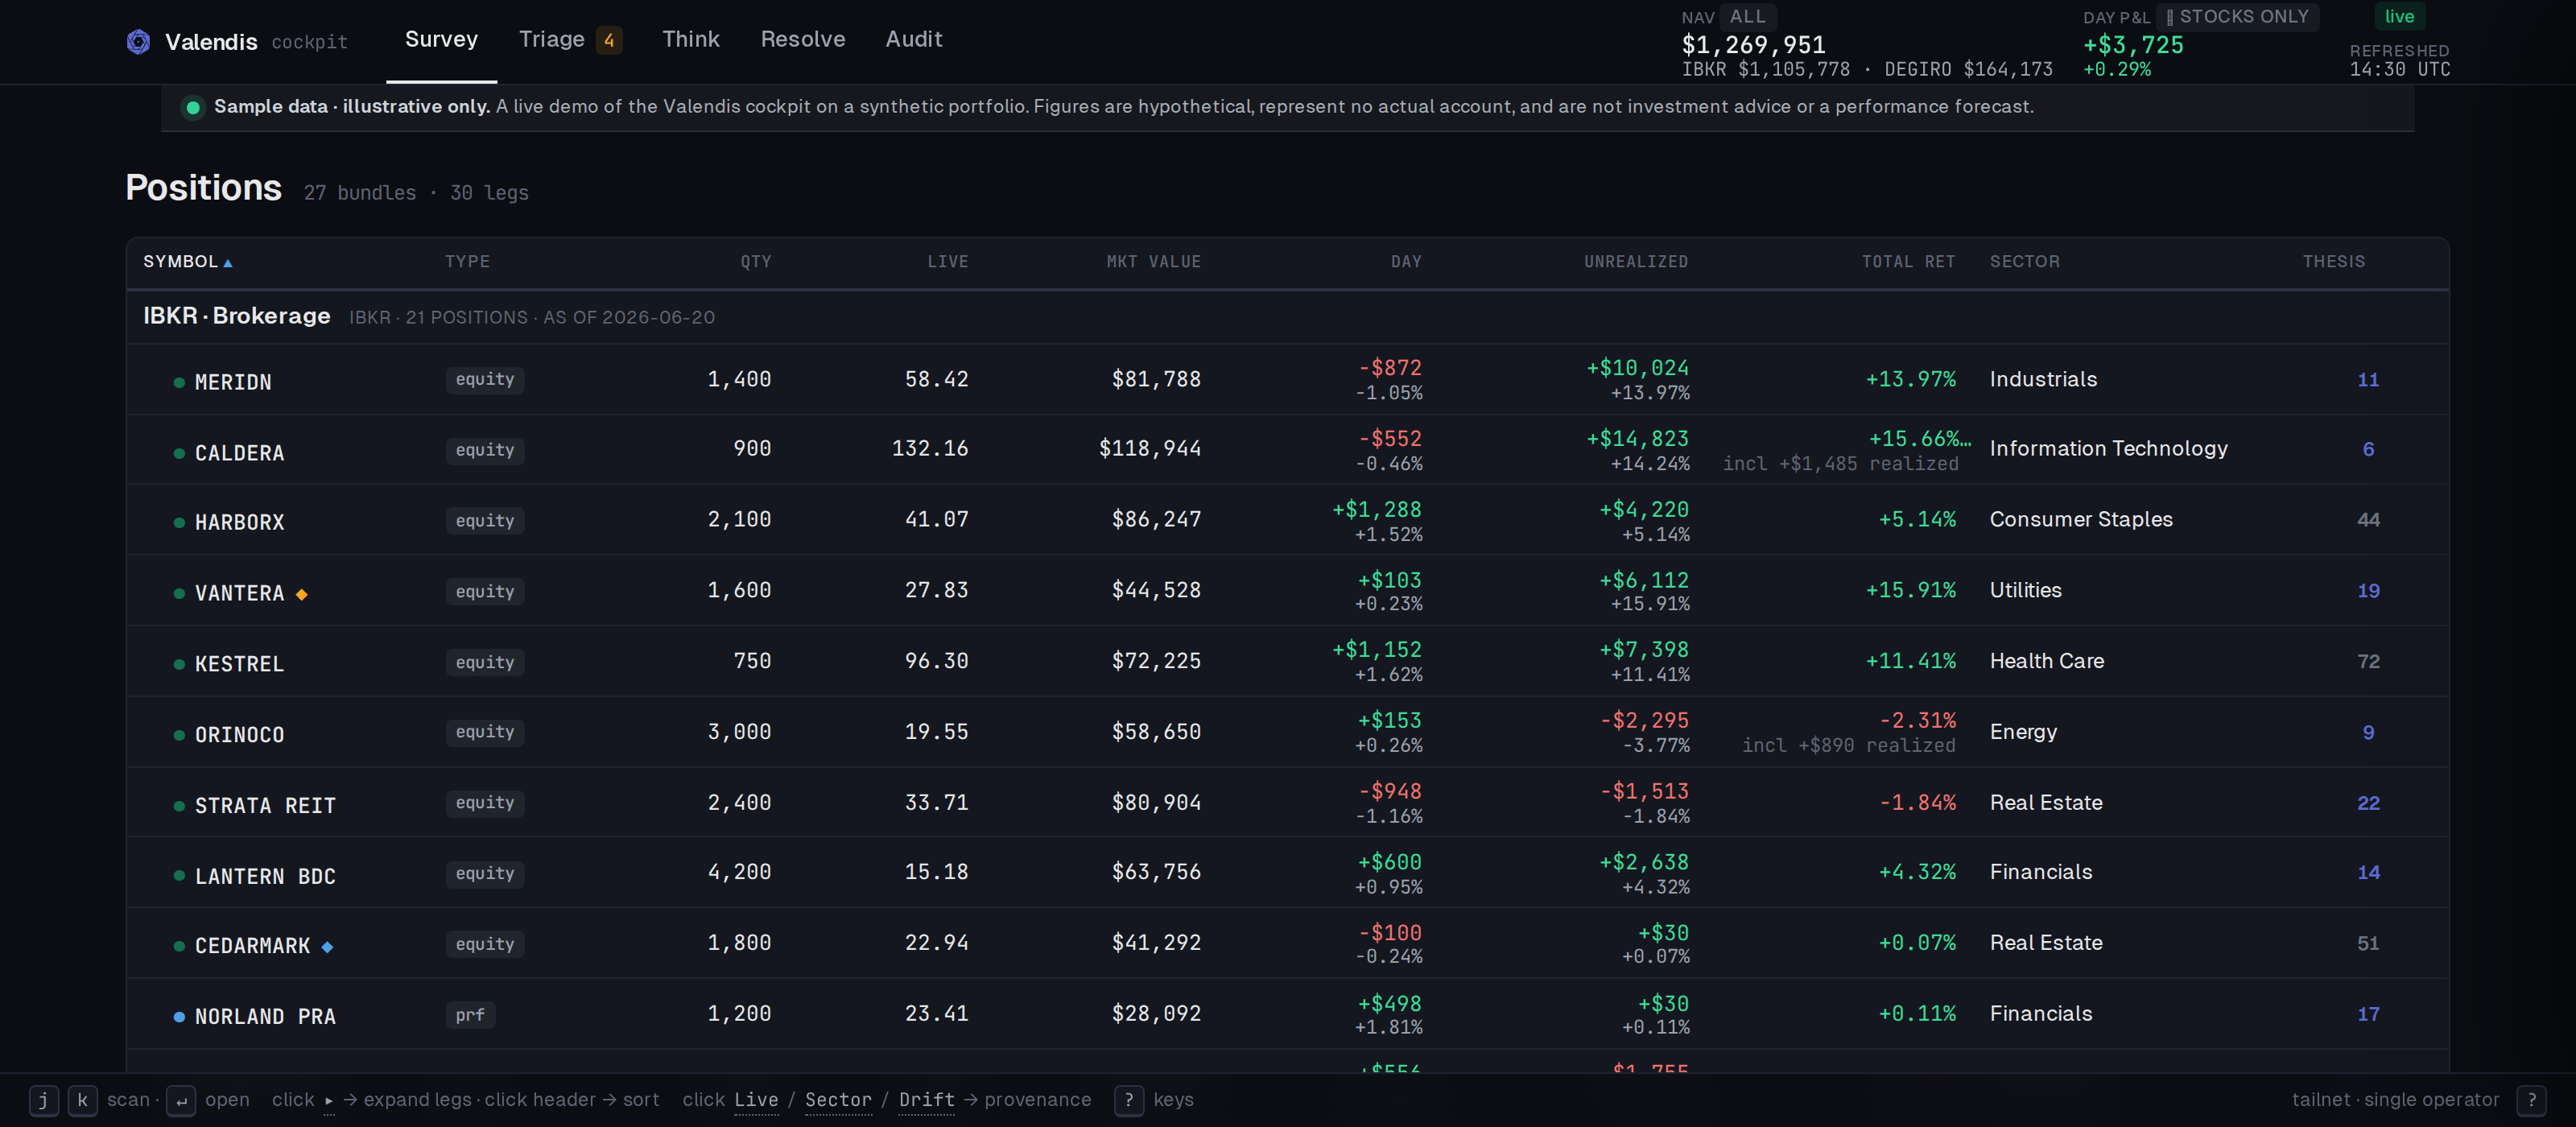Click the status dot beside CALDERA
The height and width of the screenshot is (1127, 2576).
179,453
